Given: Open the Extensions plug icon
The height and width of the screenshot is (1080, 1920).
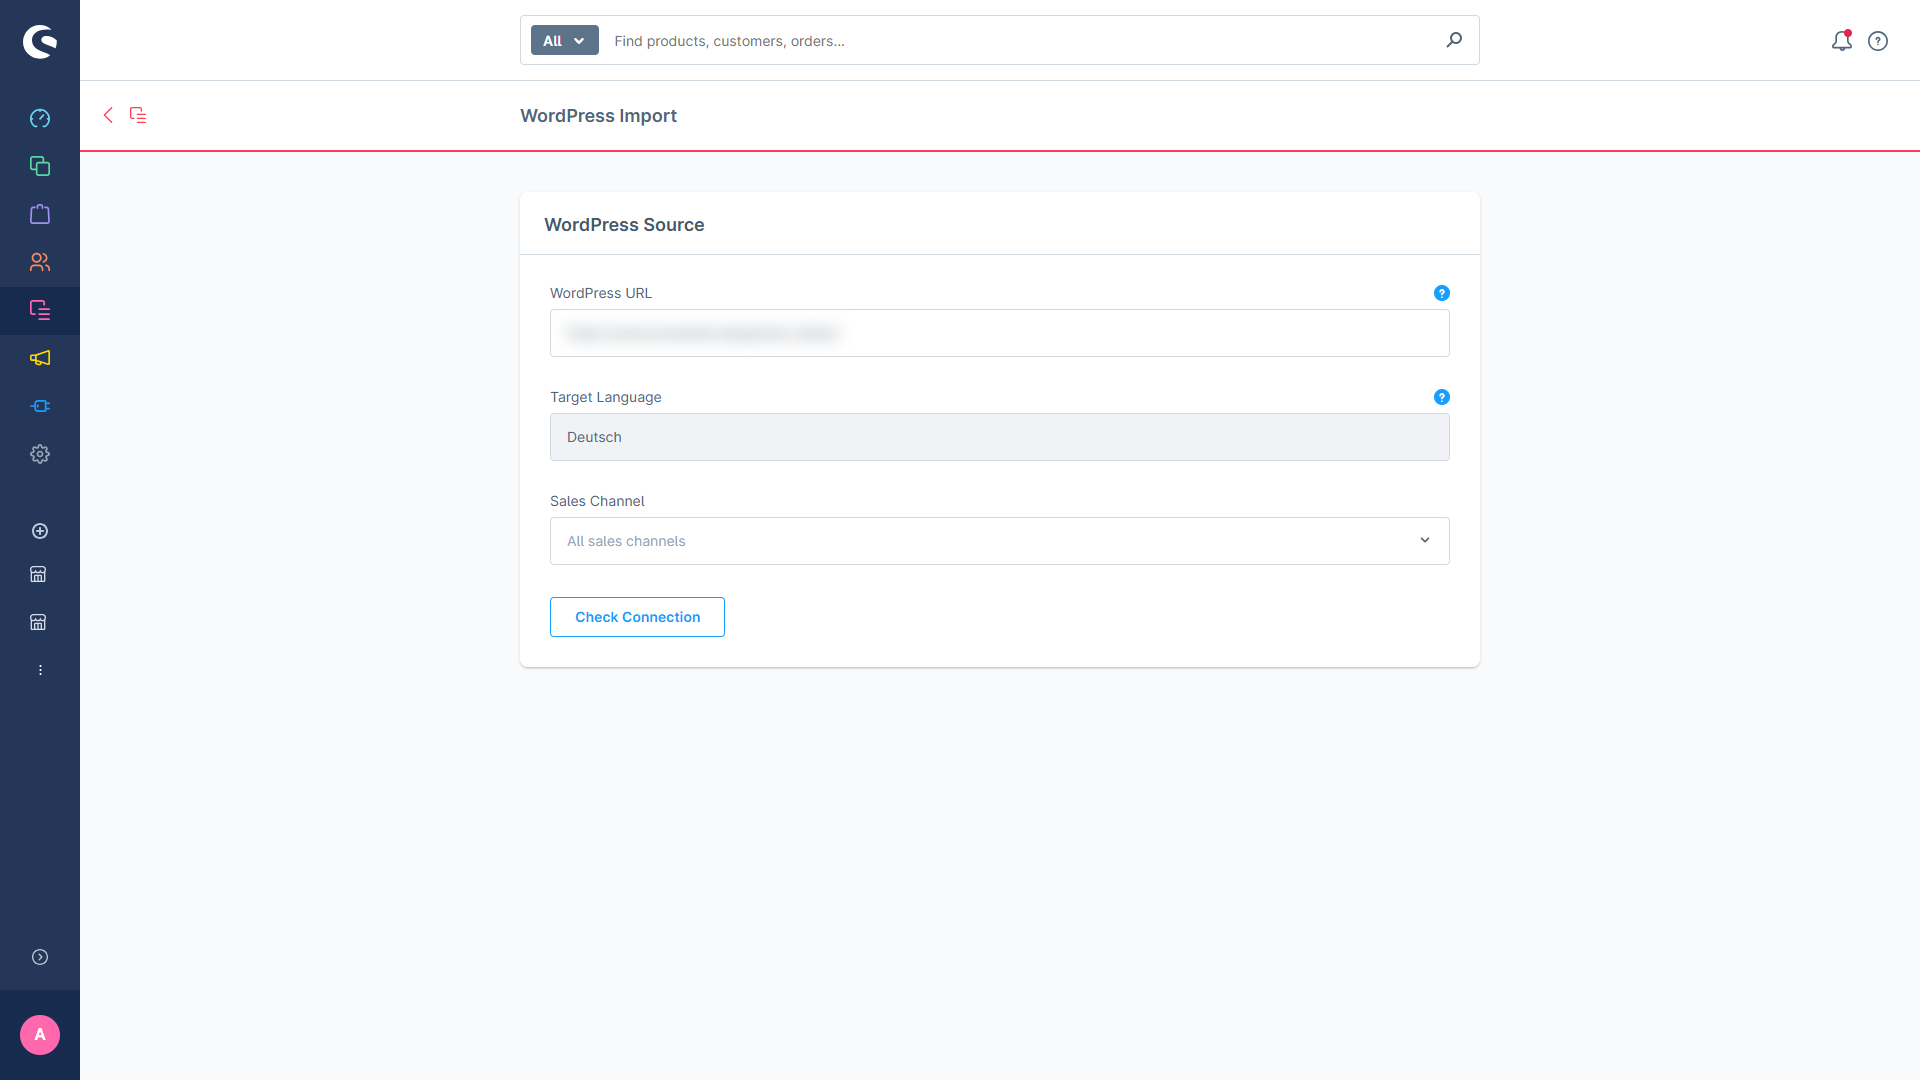Looking at the screenshot, I should point(40,406).
